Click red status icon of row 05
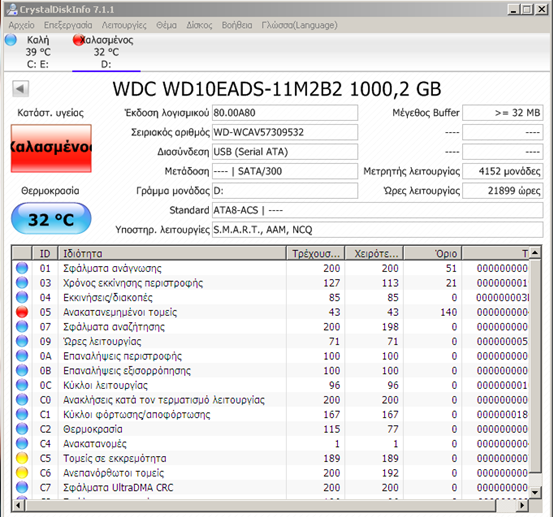 coord(22,312)
